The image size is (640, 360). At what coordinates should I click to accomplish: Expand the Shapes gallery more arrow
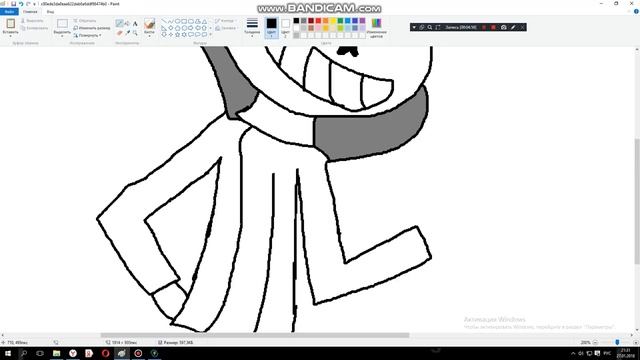211,35
